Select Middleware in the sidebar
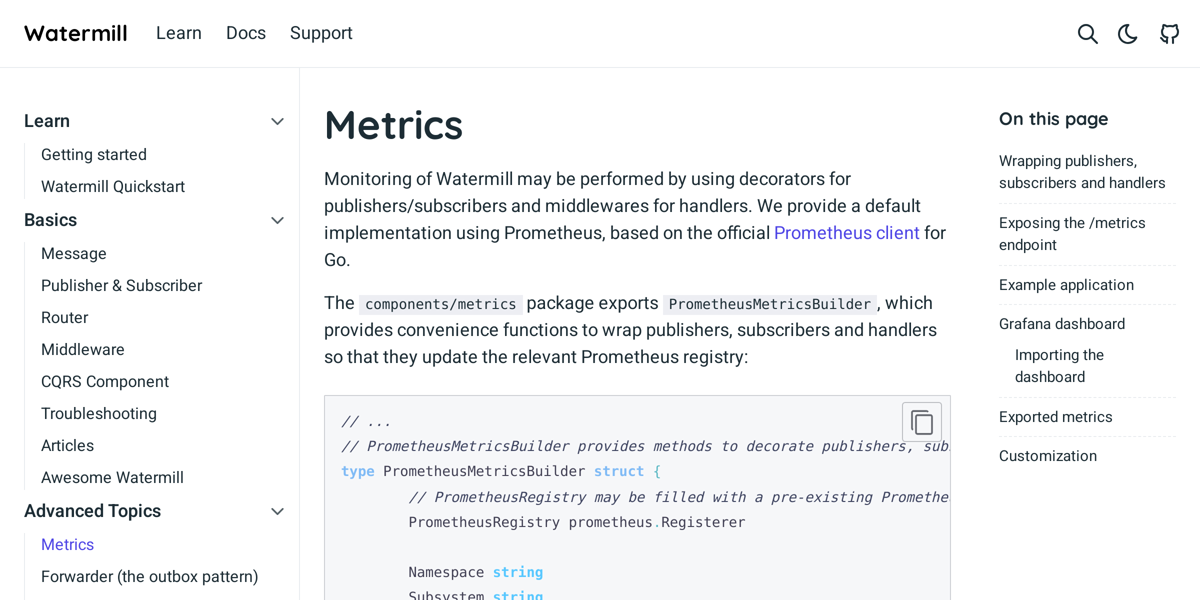The image size is (1200, 600). pos(83,349)
